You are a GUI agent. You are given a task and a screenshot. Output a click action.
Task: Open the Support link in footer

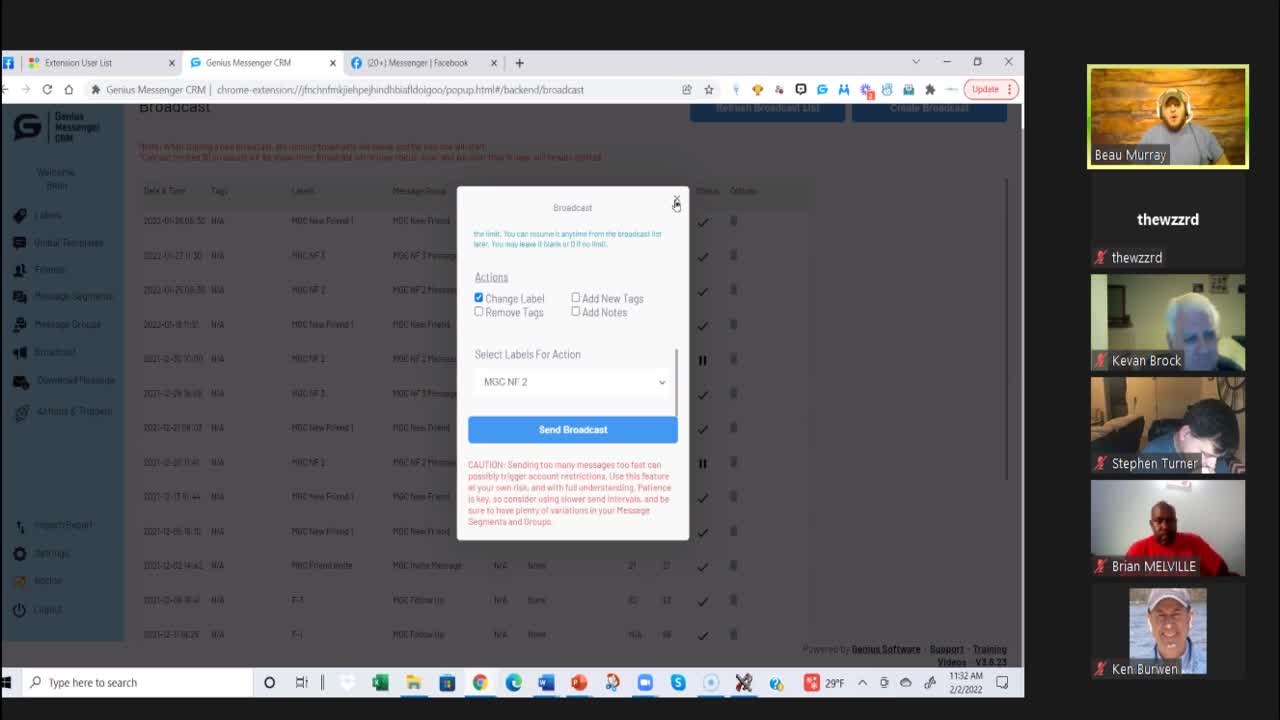(947, 649)
